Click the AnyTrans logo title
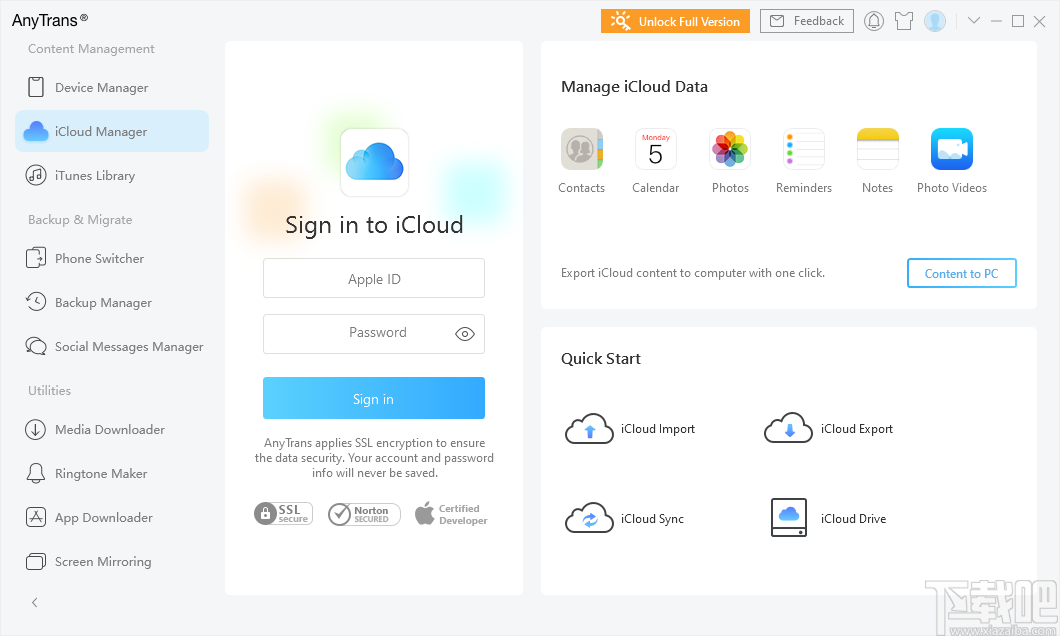The width and height of the screenshot is (1060, 636). pos(50,20)
